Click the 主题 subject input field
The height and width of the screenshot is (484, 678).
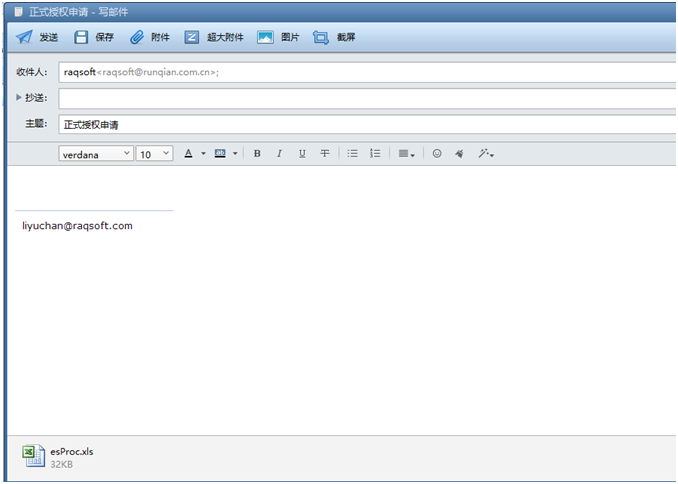click(x=367, y=125)
